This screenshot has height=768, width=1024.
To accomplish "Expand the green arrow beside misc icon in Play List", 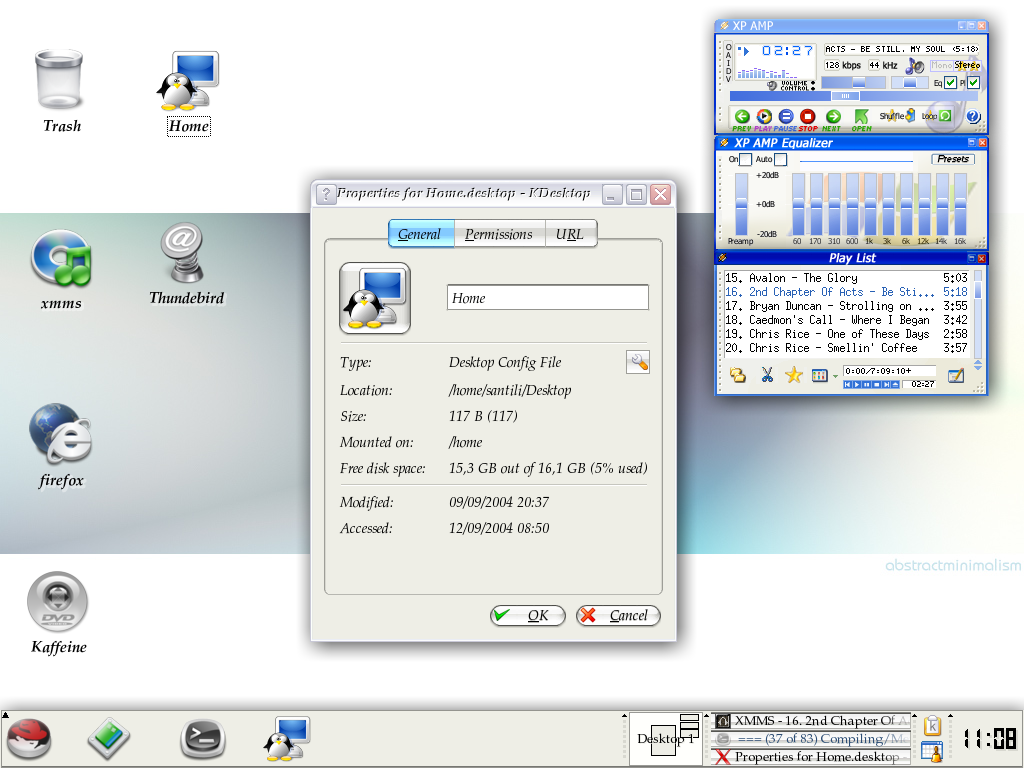I will (x=835, y=377).
